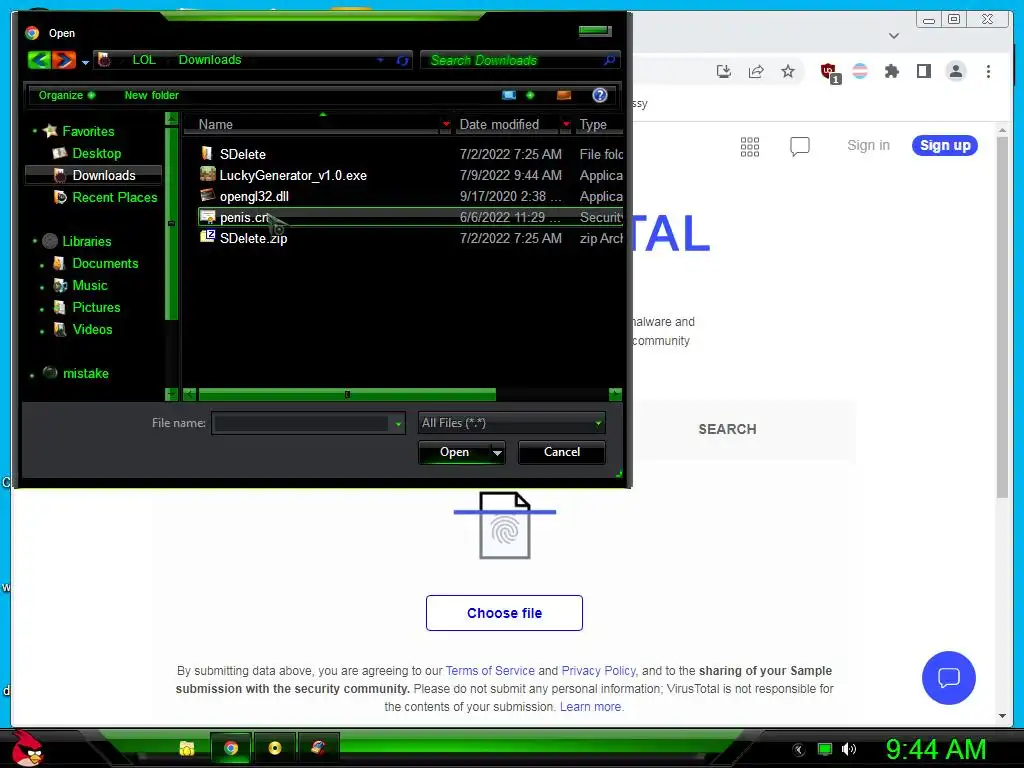Change the view with views icon
The height and width of the screenshot is (768, 1024).
point(509,95)
